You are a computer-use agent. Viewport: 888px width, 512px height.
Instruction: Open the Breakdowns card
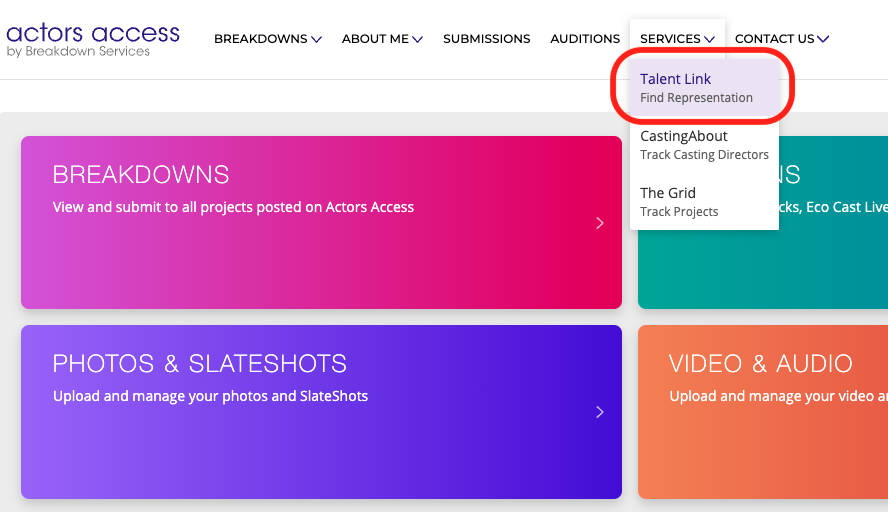pyautogui.click(x=321, y=222)
